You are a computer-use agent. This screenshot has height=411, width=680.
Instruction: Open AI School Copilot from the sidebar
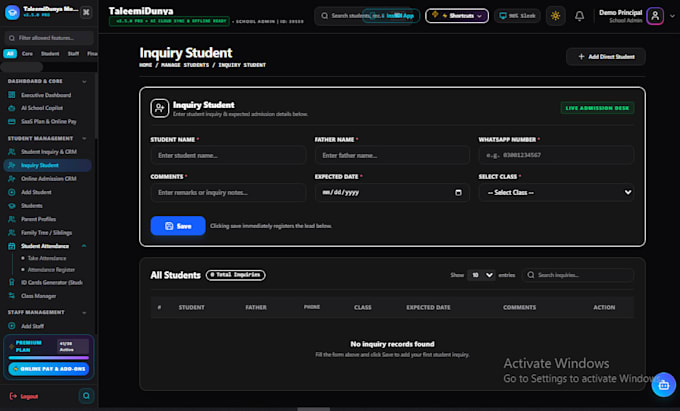point(42,108)
